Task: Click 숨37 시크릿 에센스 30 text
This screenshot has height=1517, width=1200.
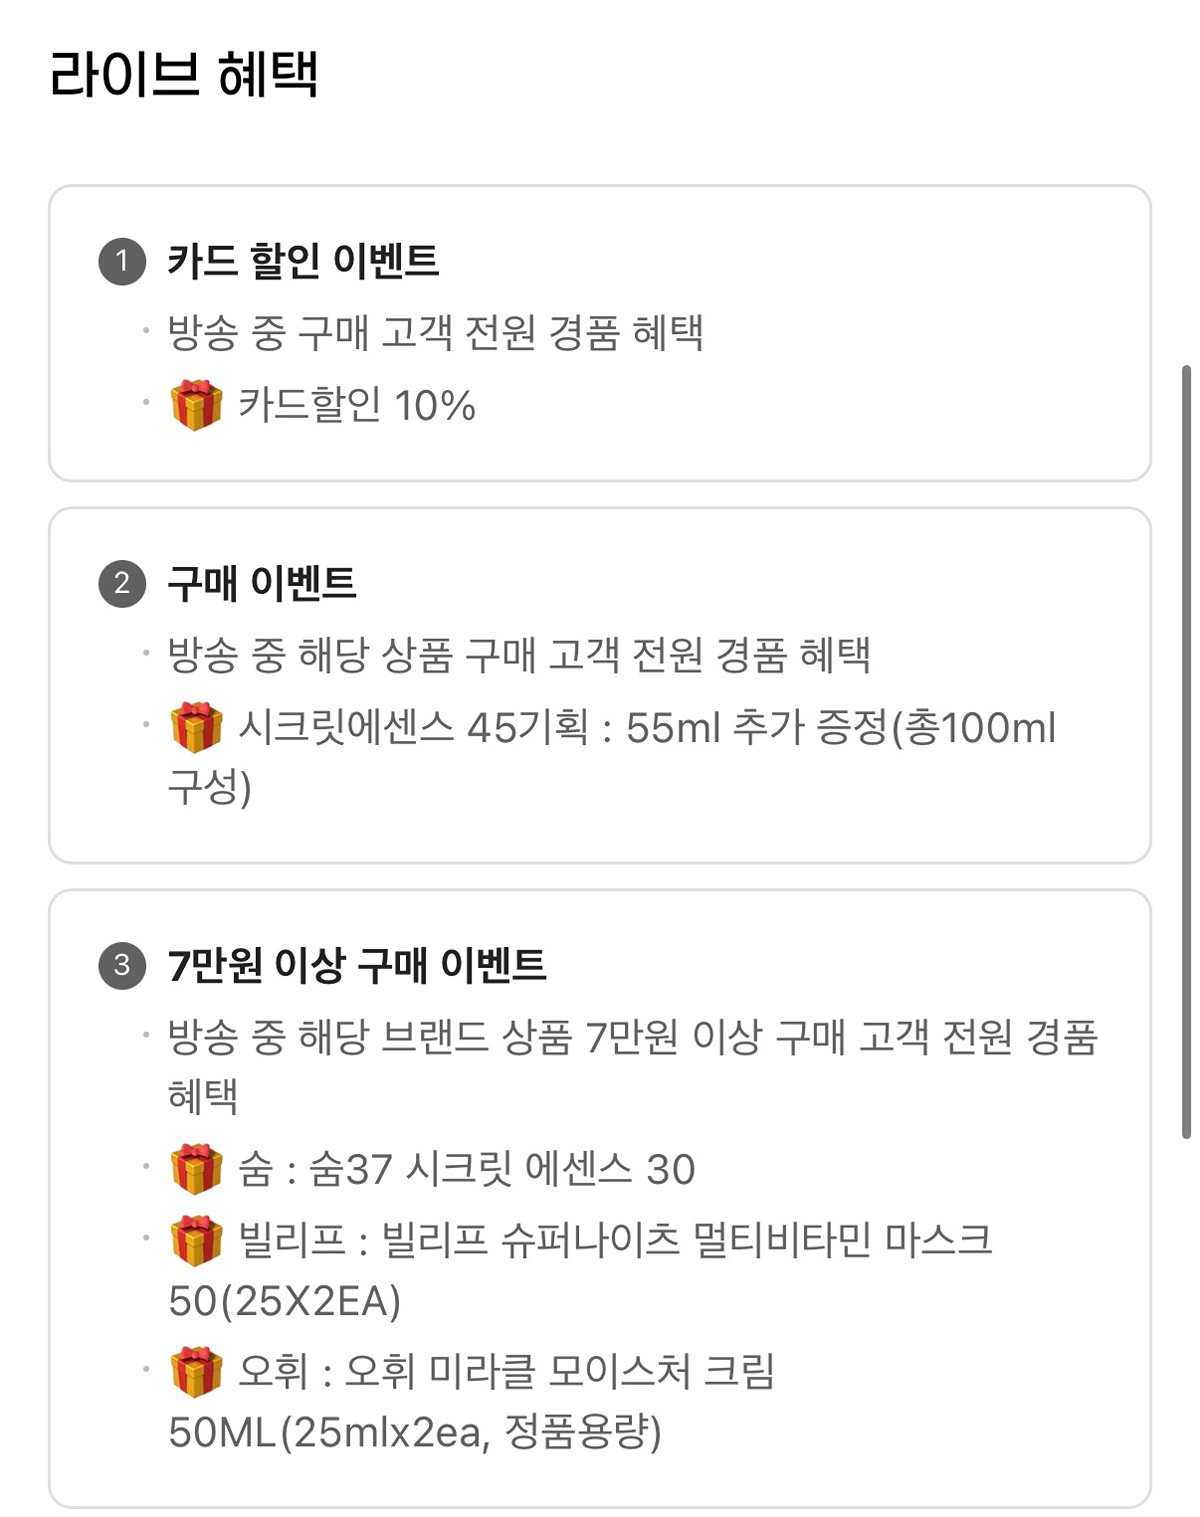Action: 500,1169
